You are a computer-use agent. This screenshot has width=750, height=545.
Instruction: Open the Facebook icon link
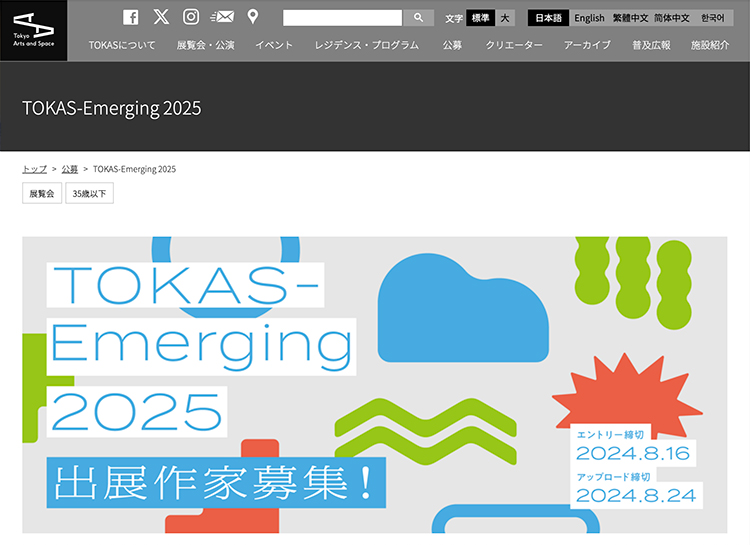(x=131, y=17)
